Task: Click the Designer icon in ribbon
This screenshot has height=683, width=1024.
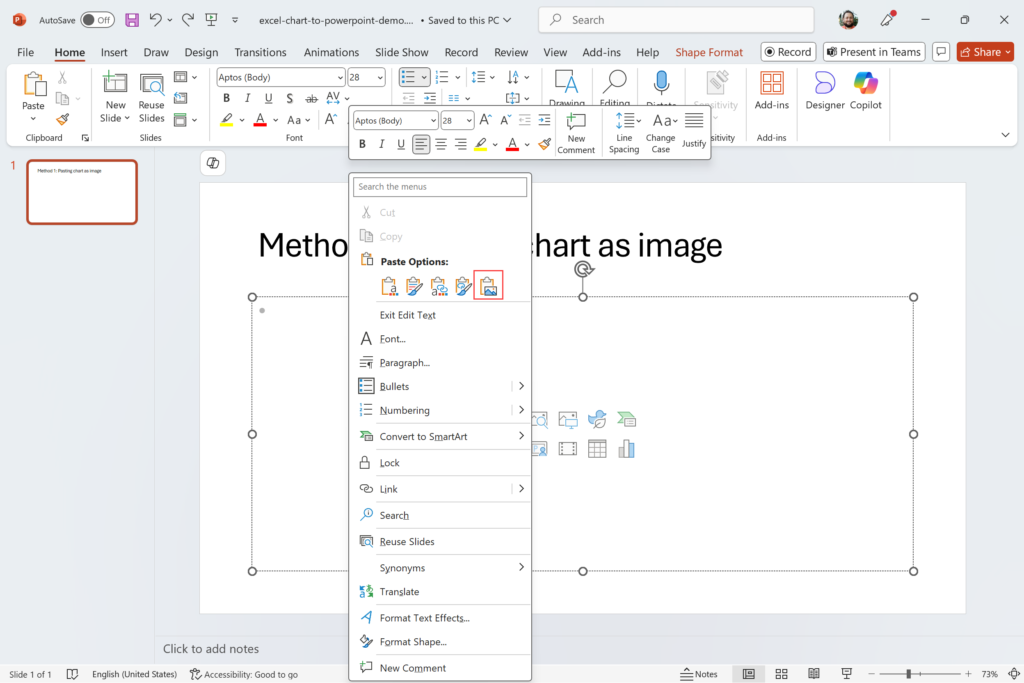Action: [824, 91]
